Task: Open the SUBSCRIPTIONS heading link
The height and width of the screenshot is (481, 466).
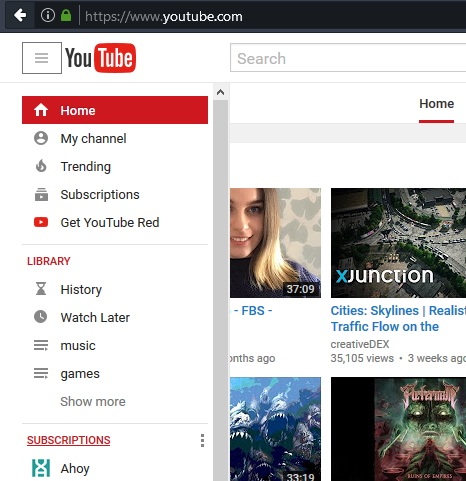Action: [x=69, y=440]
